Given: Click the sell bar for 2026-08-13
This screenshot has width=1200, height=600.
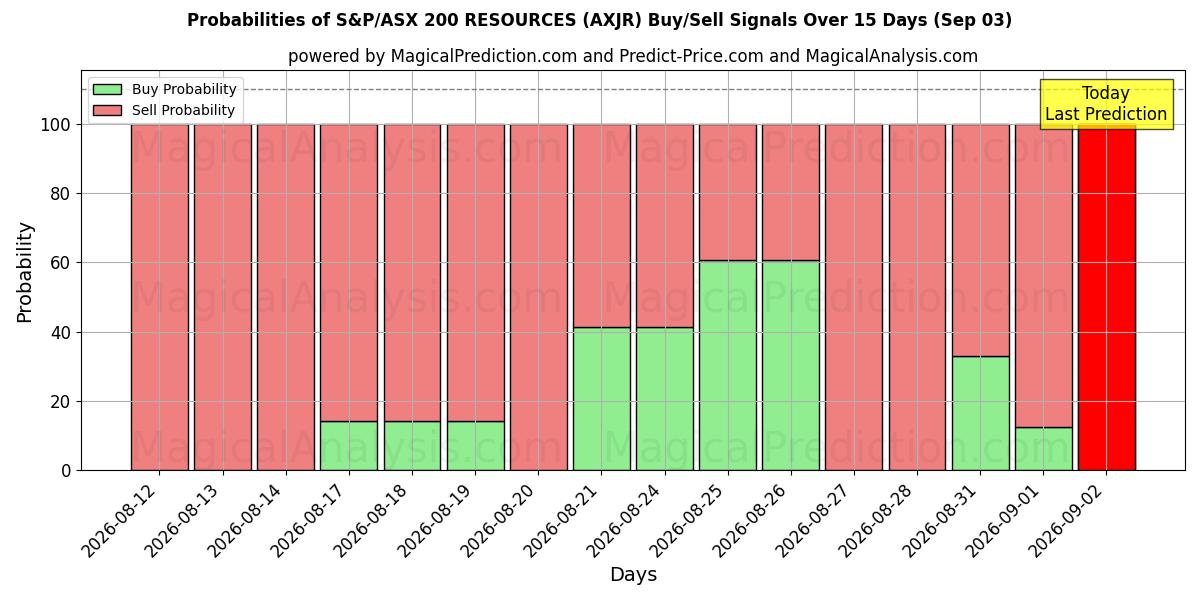Looking at the screenshot, I should 223,297.
